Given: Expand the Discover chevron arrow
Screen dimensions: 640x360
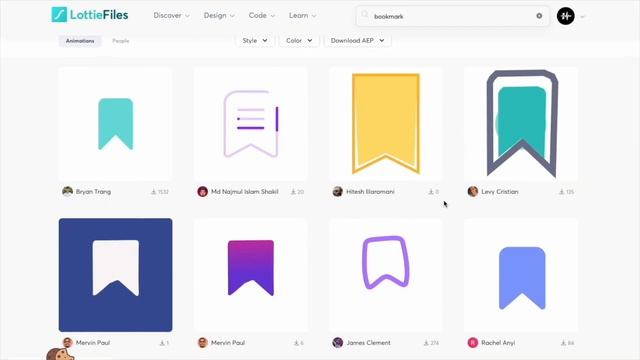Looking at the screenshot, I should click(187, 16).
